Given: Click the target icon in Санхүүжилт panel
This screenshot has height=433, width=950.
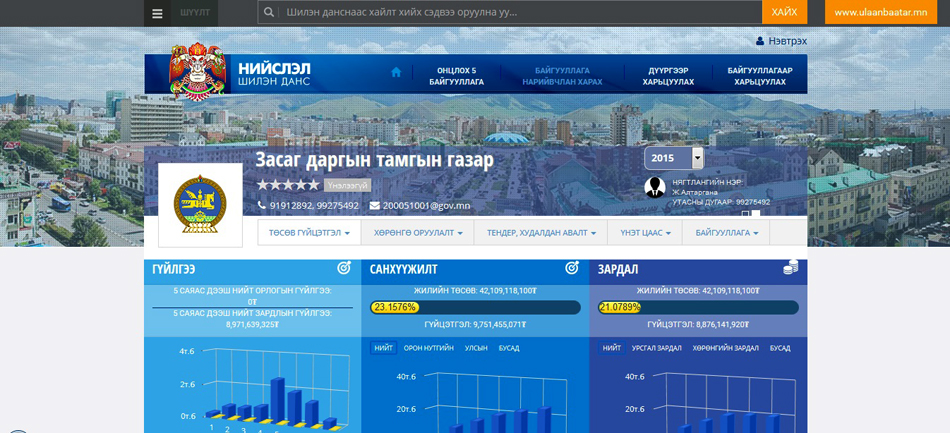Looking at the screenshot, I should 572,268.
